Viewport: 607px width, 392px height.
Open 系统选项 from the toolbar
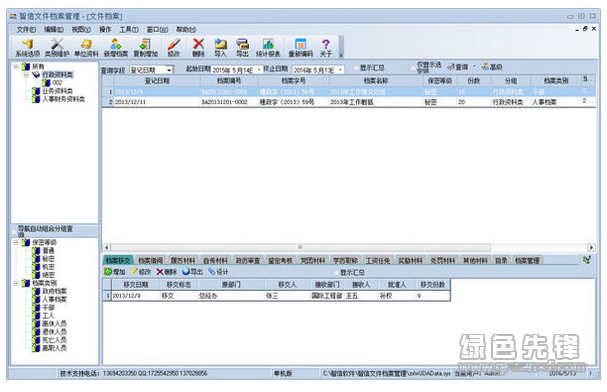[x=27, y=48]
